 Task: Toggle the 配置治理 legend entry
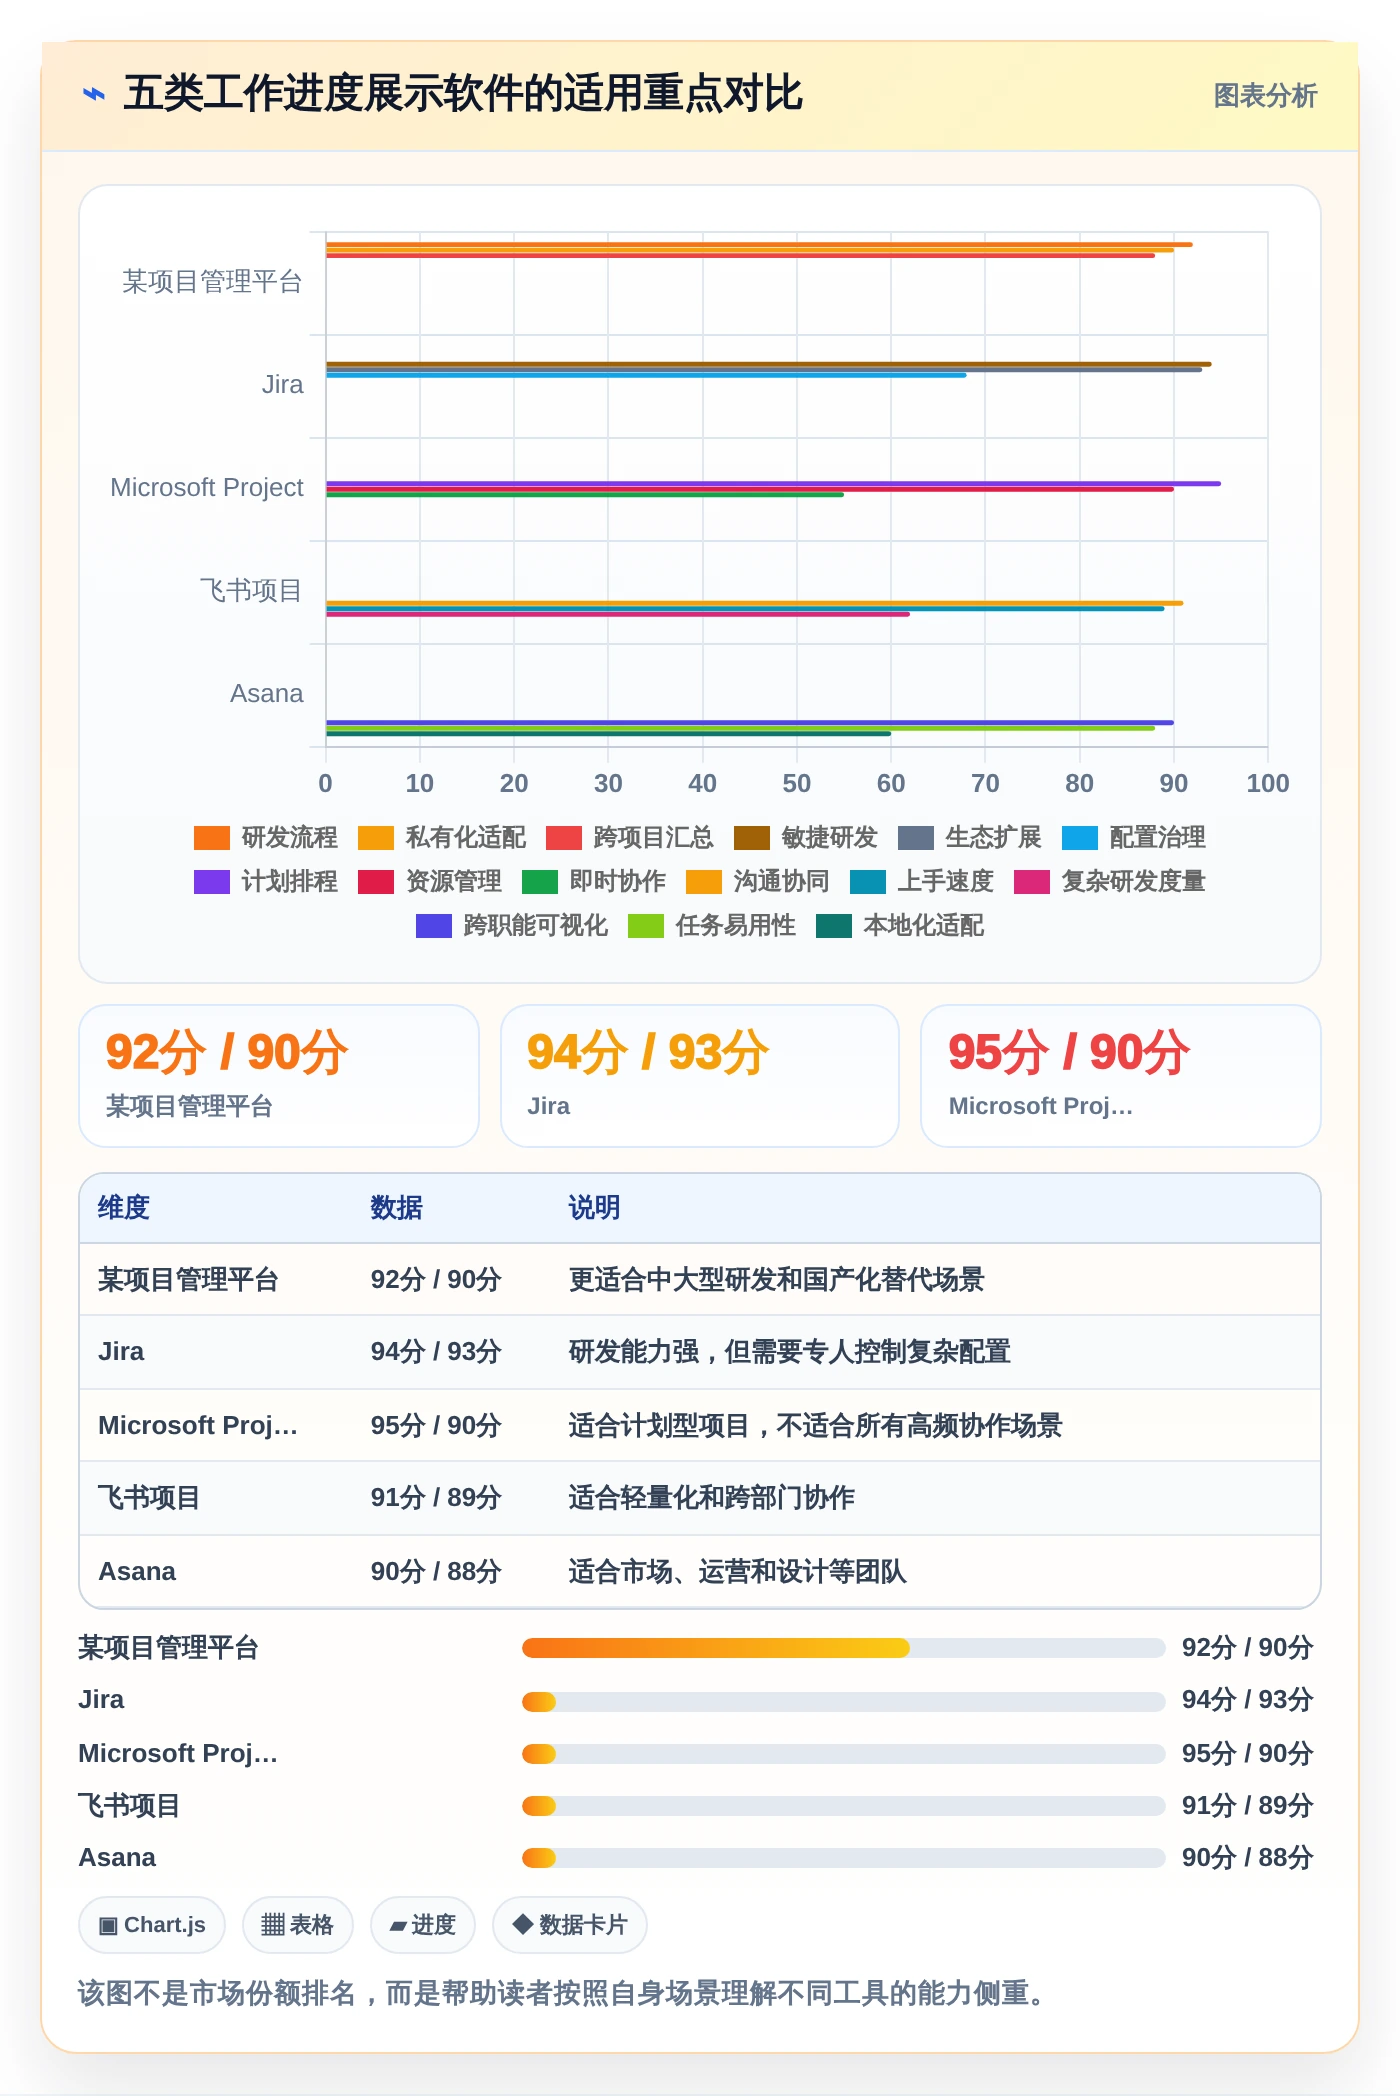pos(1134,837)
